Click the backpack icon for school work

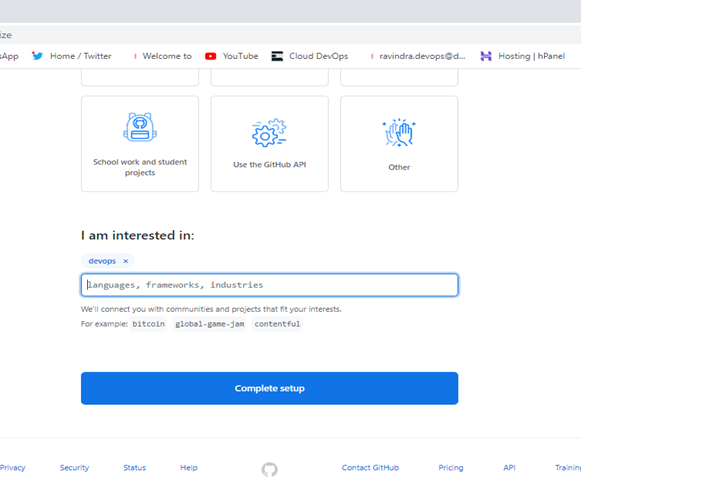click(139, 127)
